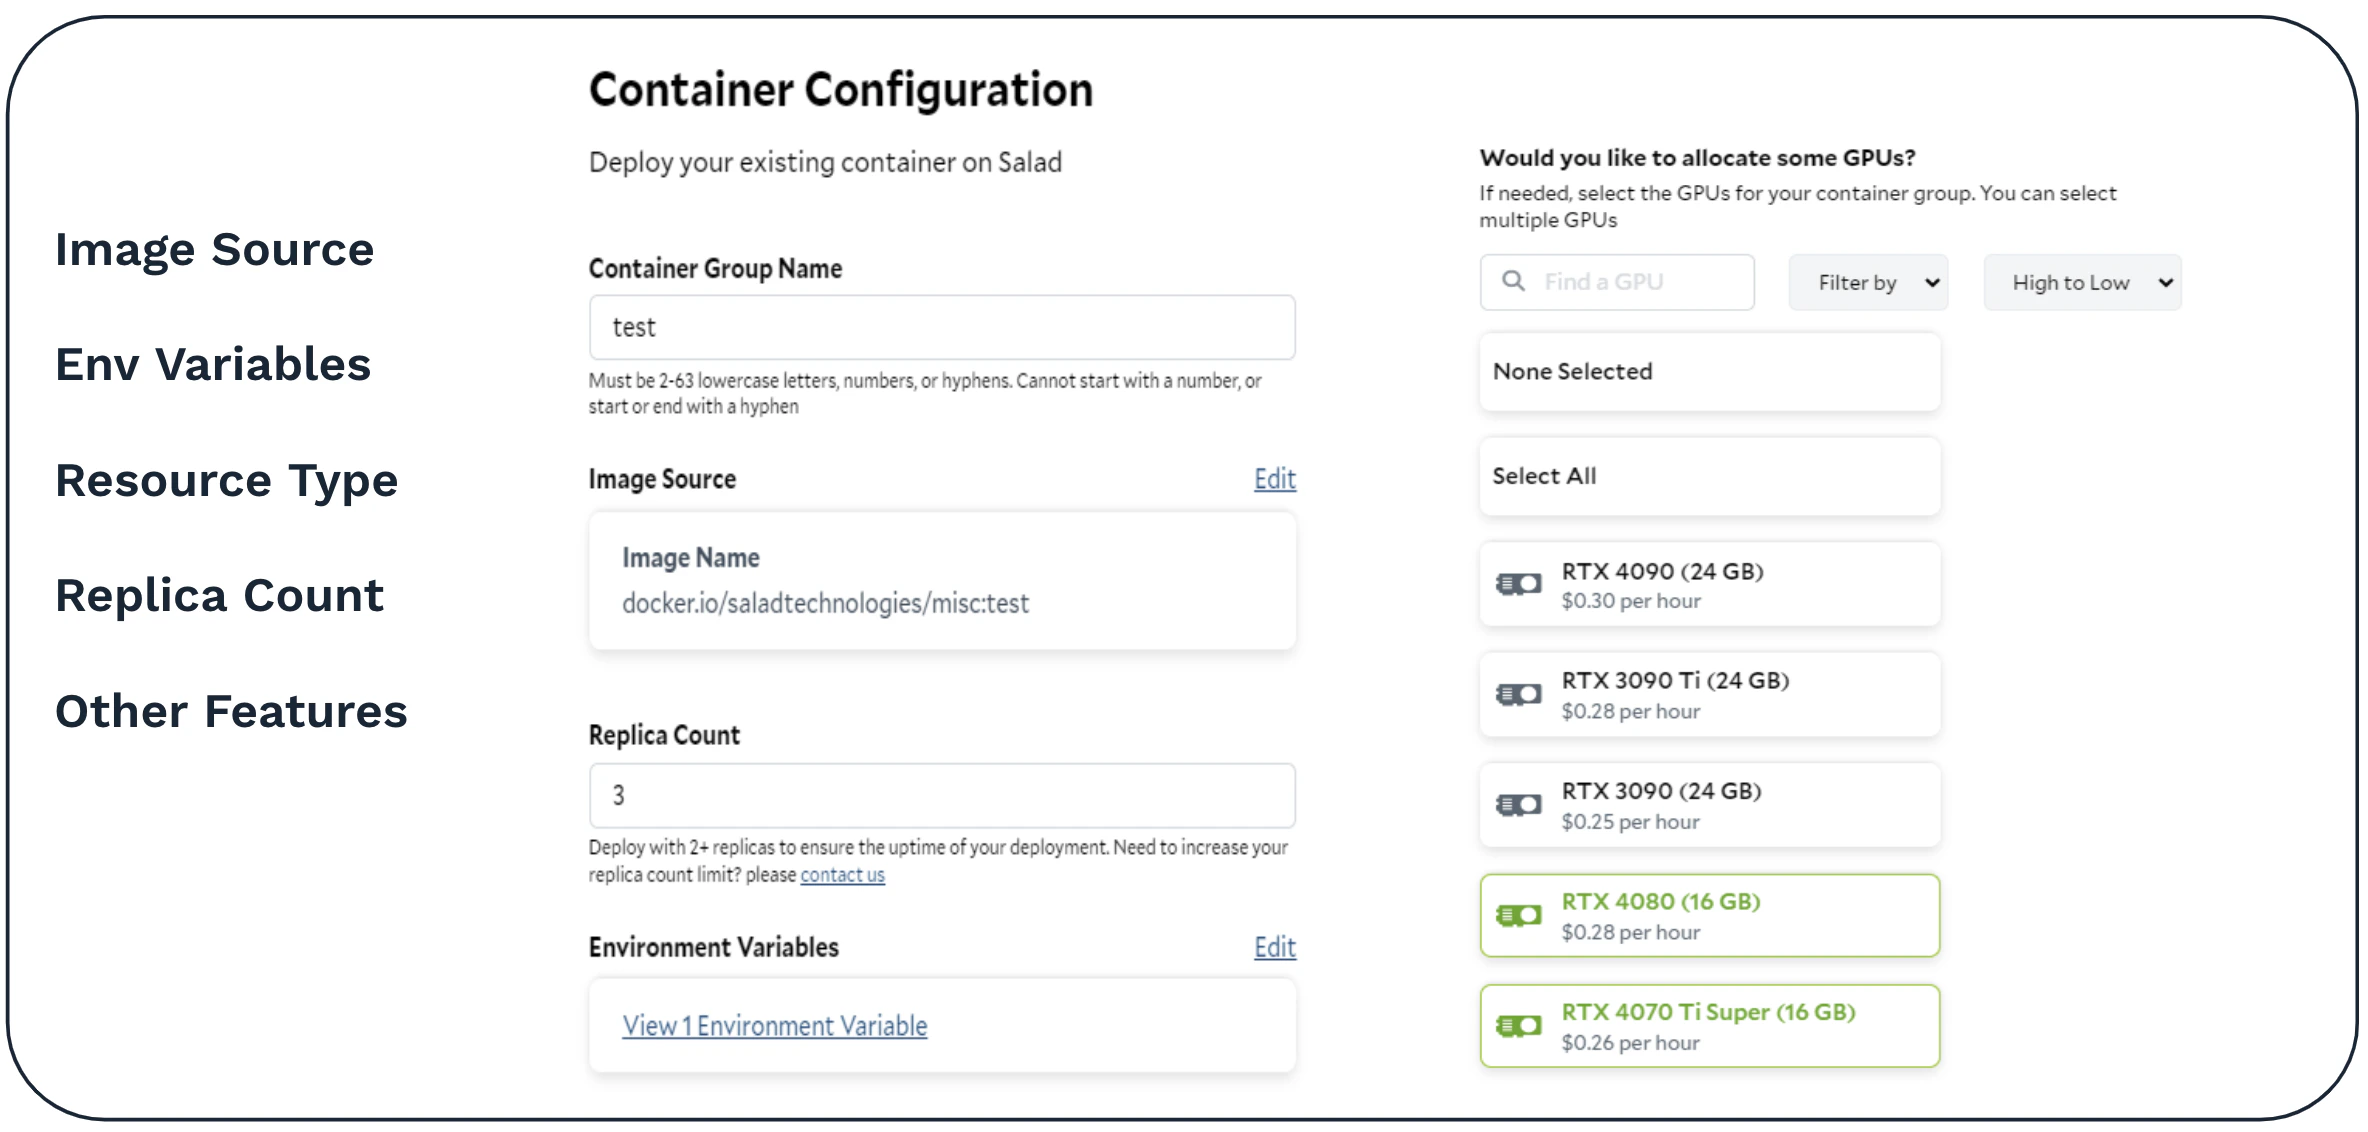The image size is (2368, 1132).
Task: Choose the None Selected GPU option
Action: (x=1710, y=372)
